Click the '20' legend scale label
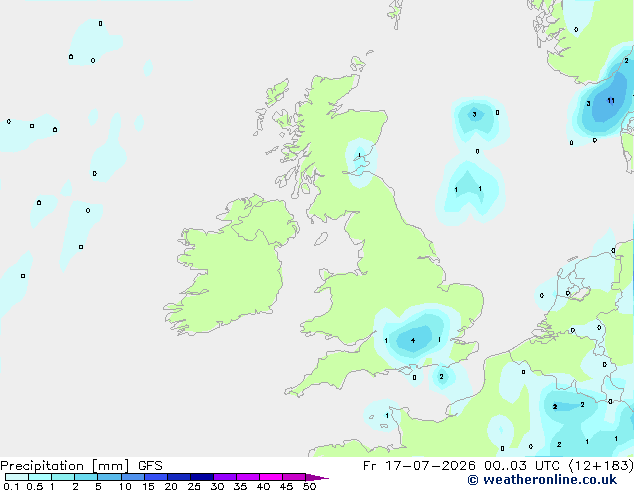Image resolution: width=634 pixels, height=490 pixels. [171, 486]
